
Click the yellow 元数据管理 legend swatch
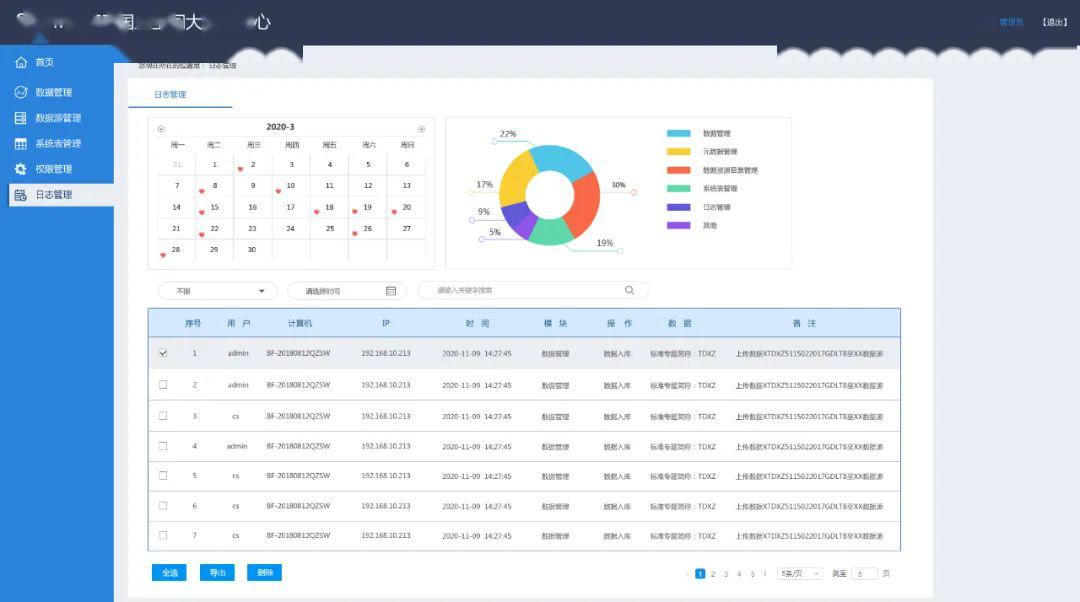click(x=678, y=152)
